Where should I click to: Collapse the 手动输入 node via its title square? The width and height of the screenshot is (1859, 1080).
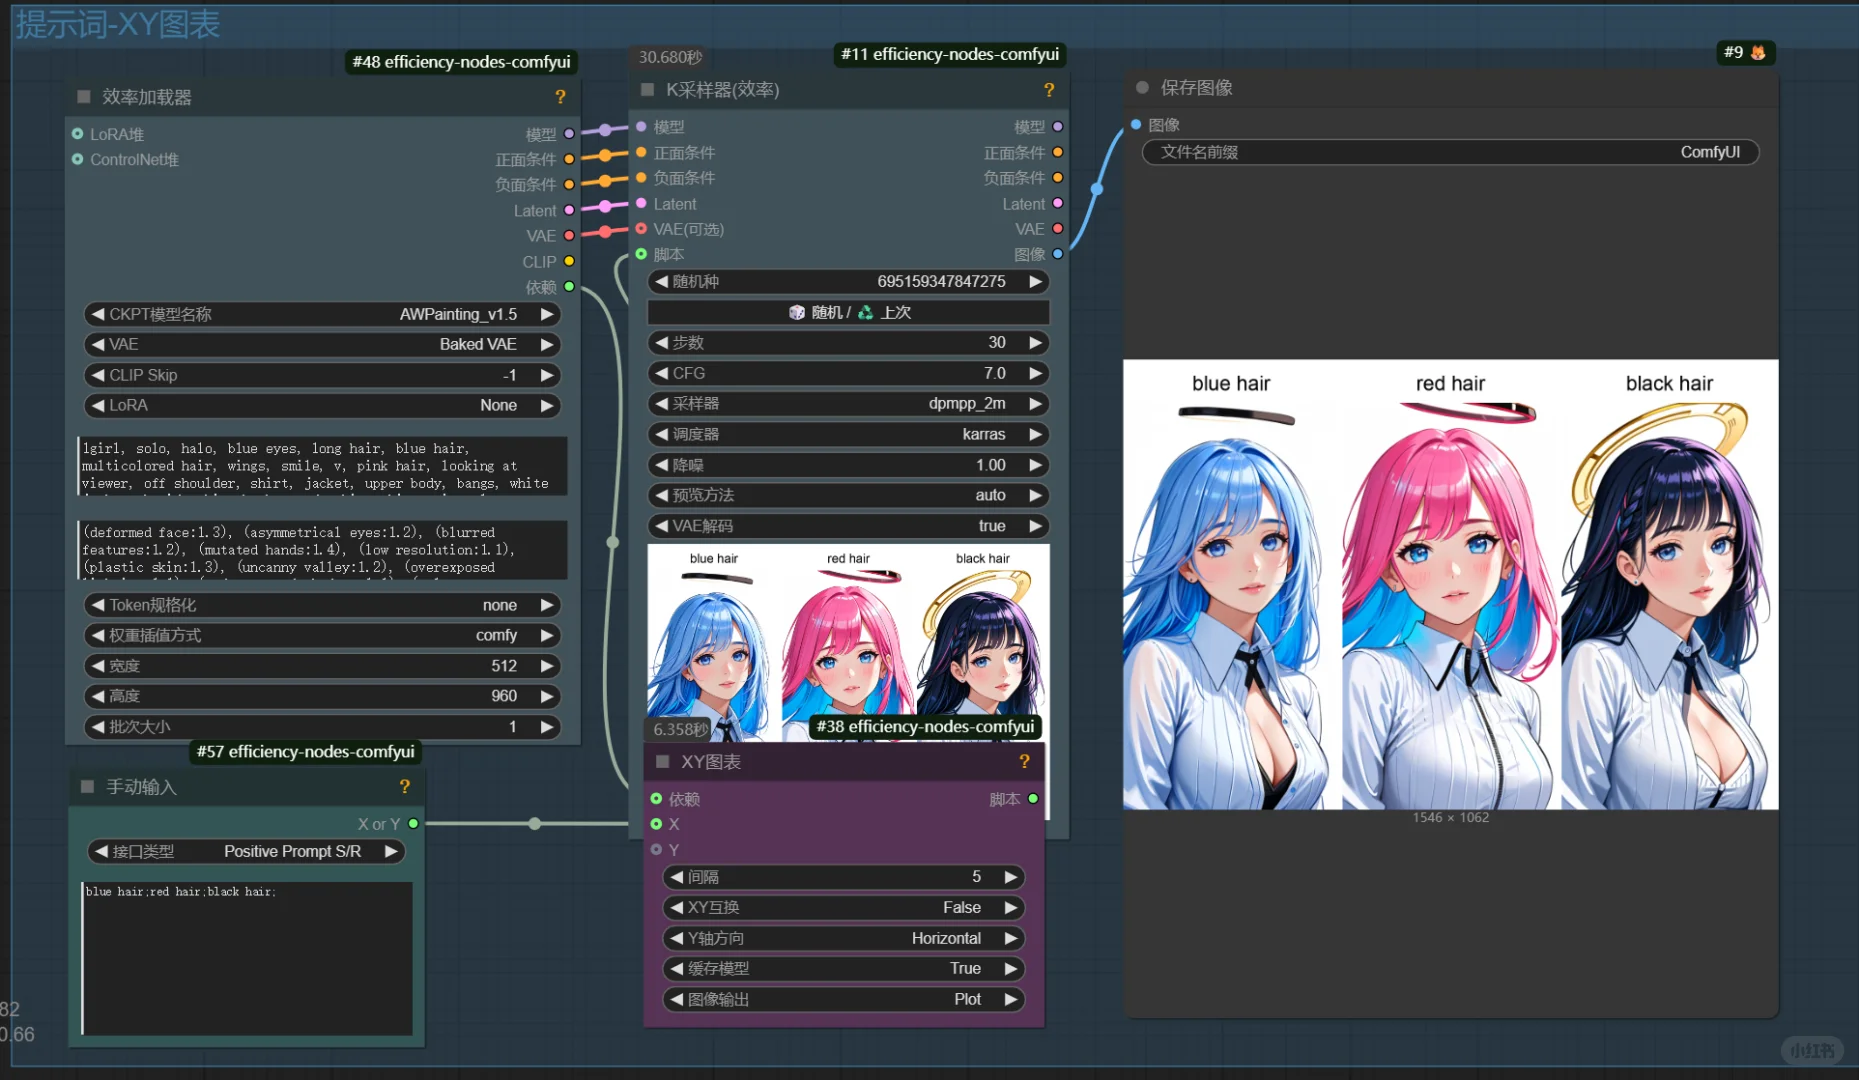point(87,787)
